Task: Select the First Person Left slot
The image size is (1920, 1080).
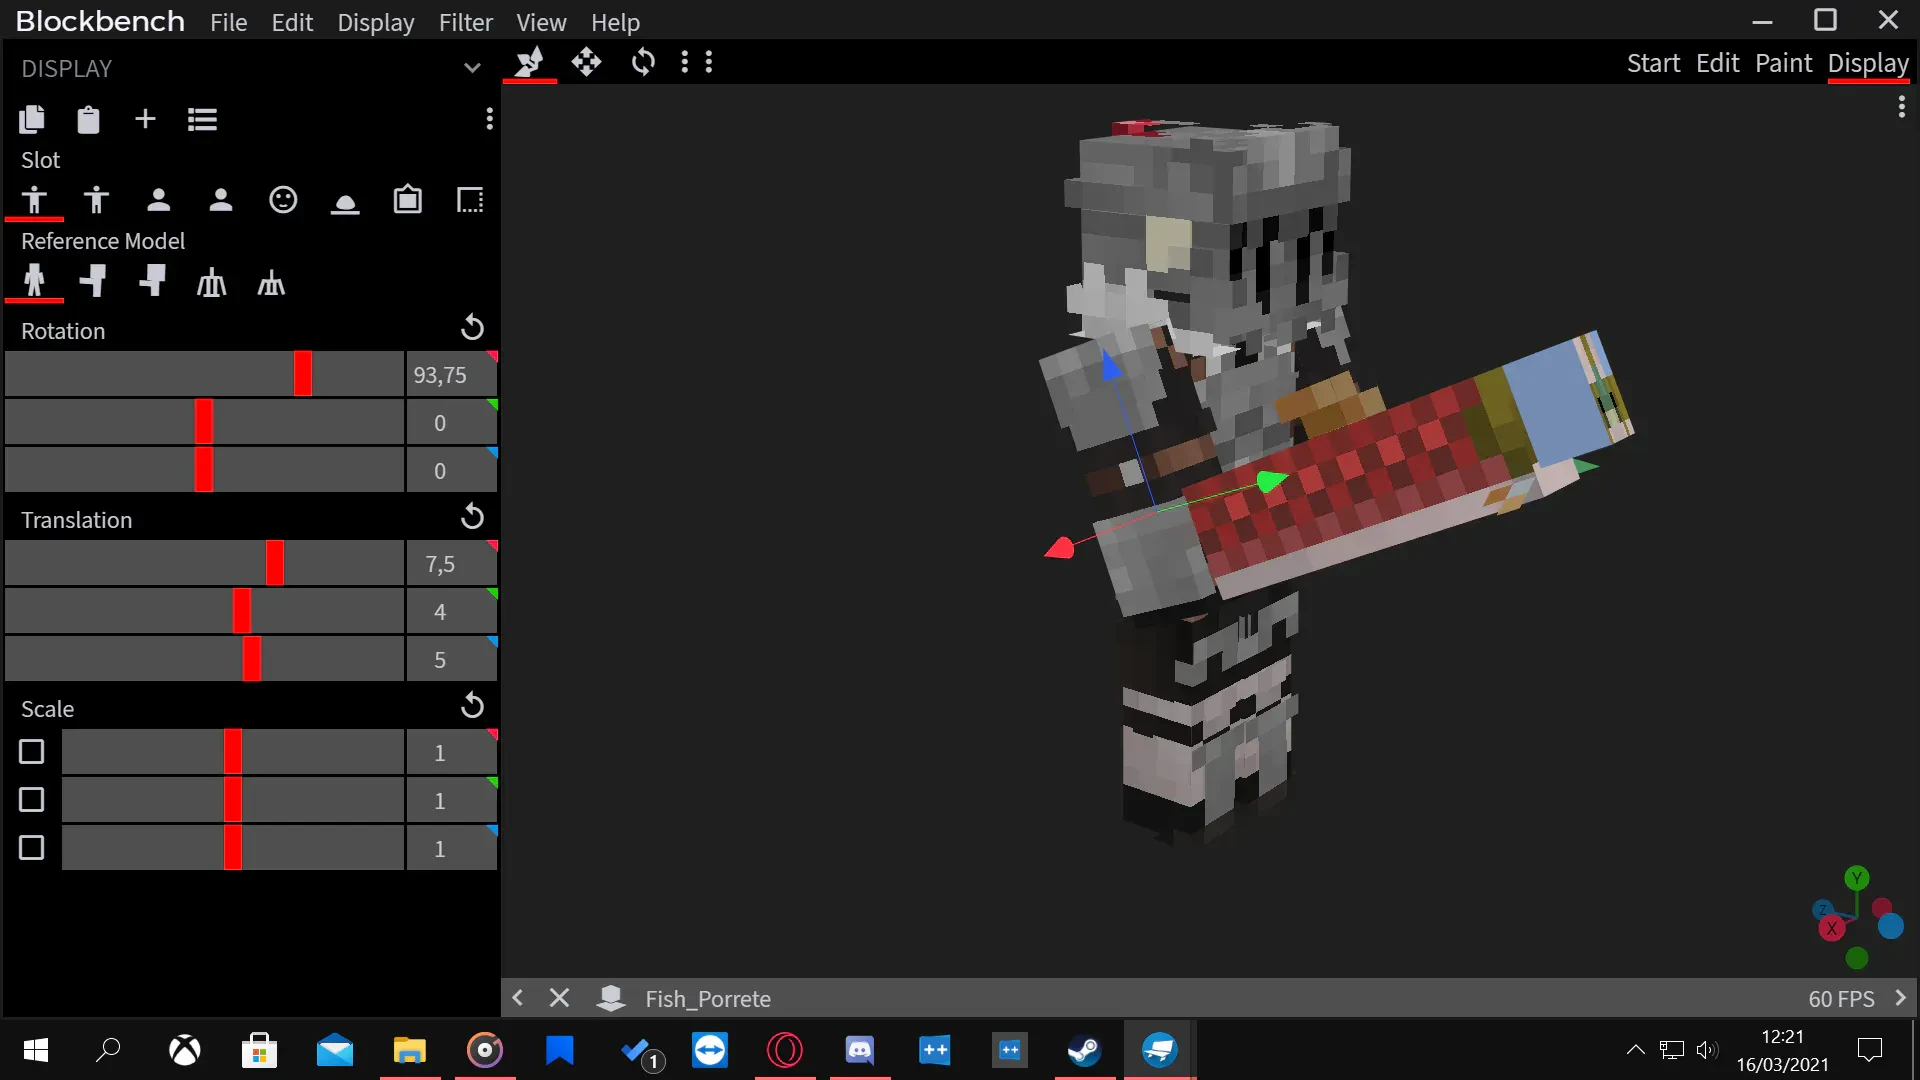Action: point(220,200)
